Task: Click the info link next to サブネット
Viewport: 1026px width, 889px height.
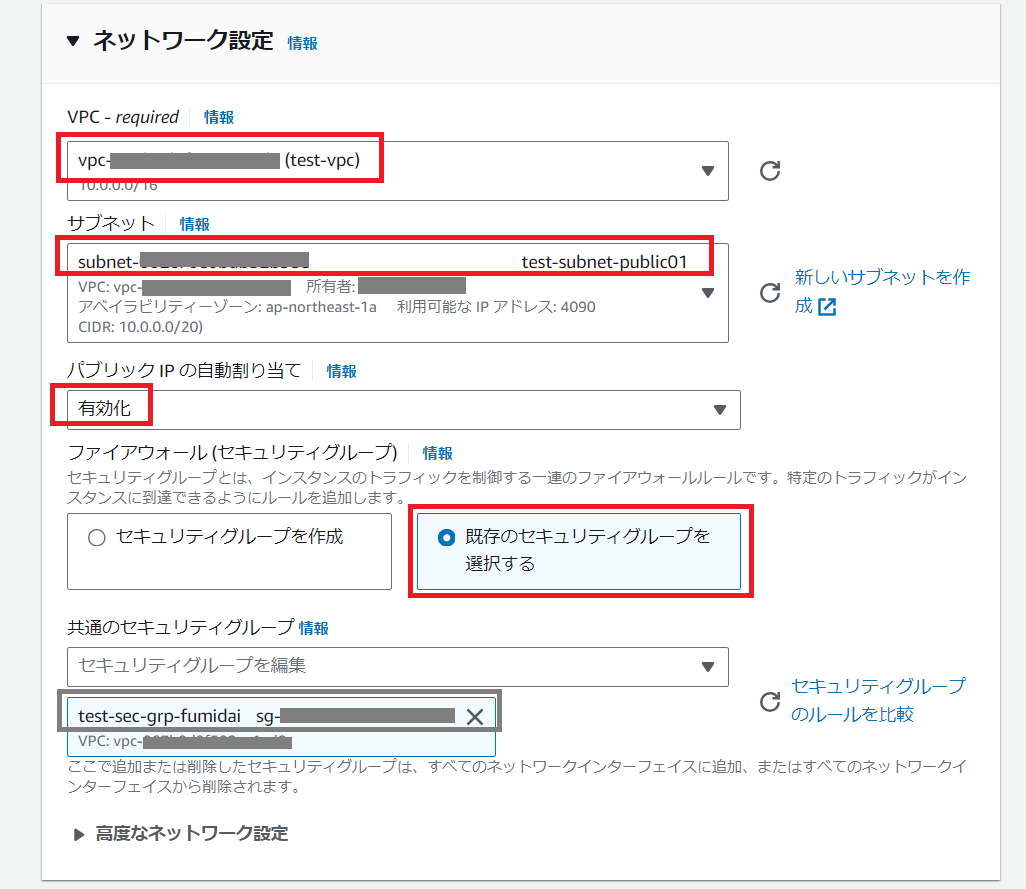Action: click(x=194, y=224)
